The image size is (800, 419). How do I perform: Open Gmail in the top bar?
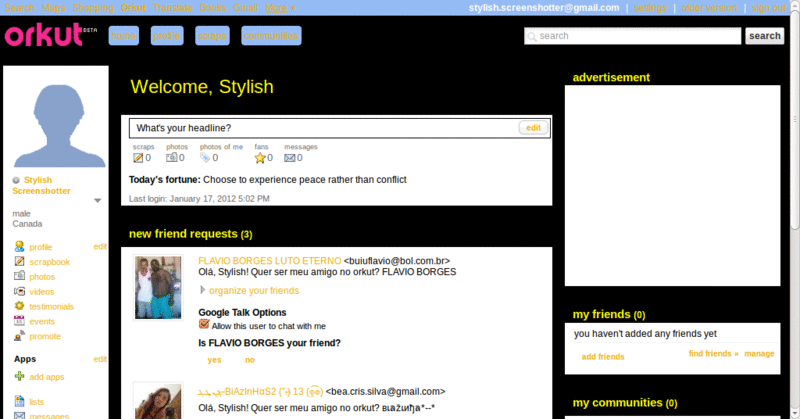coord(246,8)
